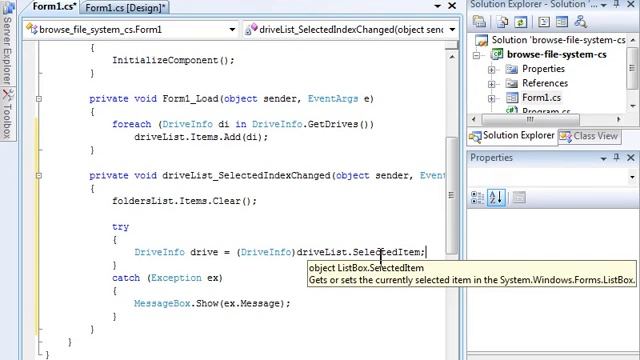Click the code editor vertical scrollbar thumb

point(451,196)
